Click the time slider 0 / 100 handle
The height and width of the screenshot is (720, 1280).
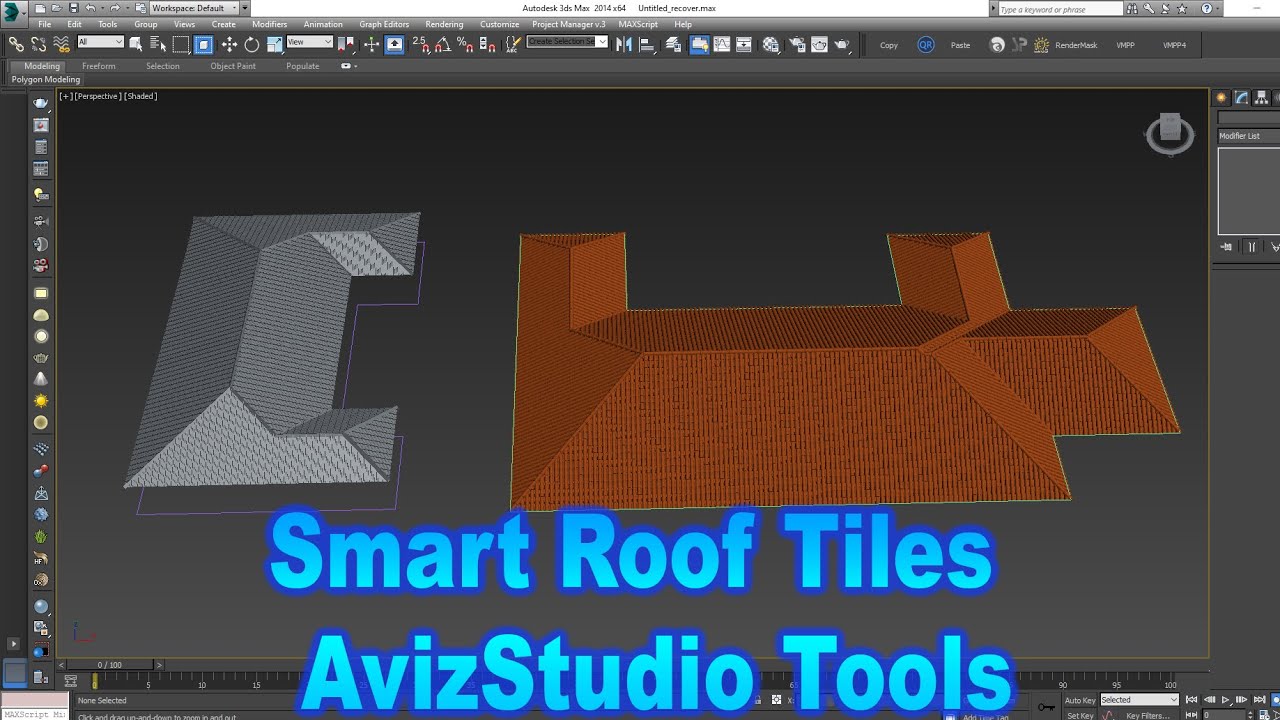point(109,665)
